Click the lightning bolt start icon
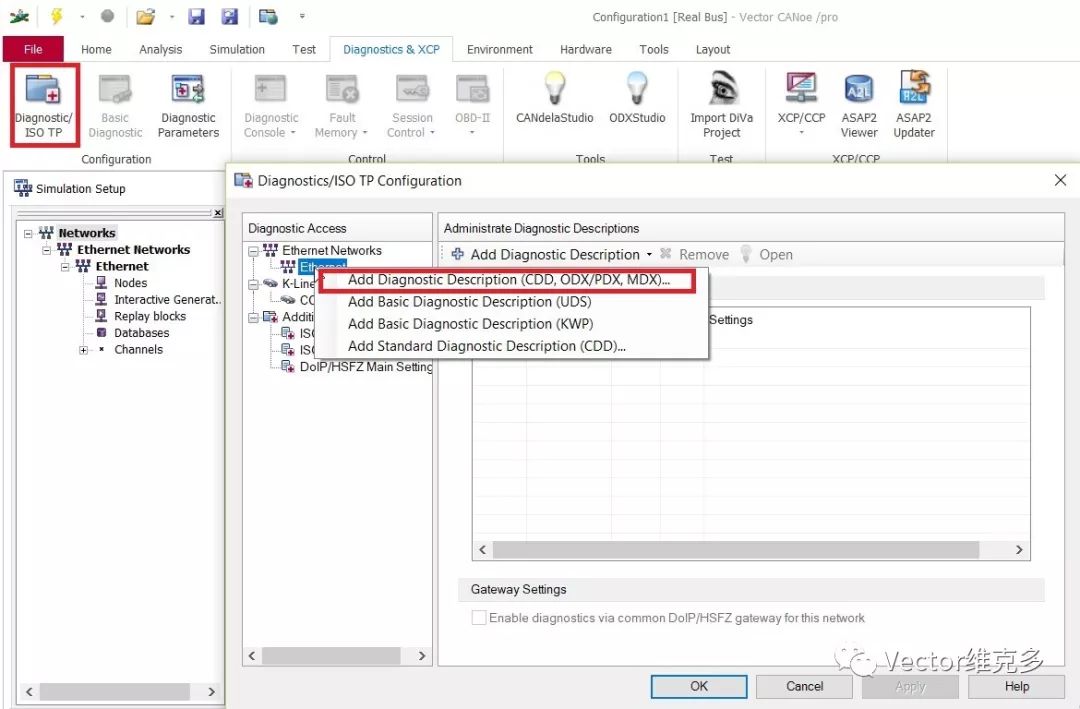This screenshot has width=1080, height=709. 57,16
